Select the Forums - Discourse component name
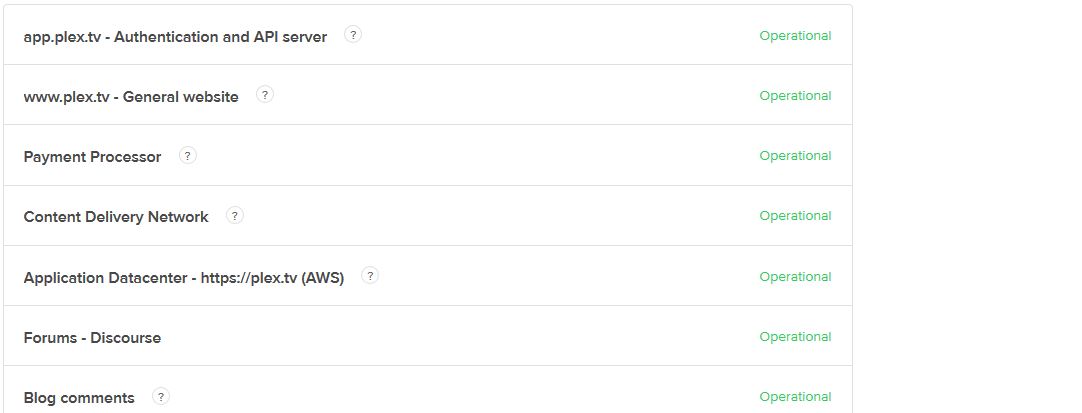The height and width of the screenshot is (413, 1082). click(92, 338)
